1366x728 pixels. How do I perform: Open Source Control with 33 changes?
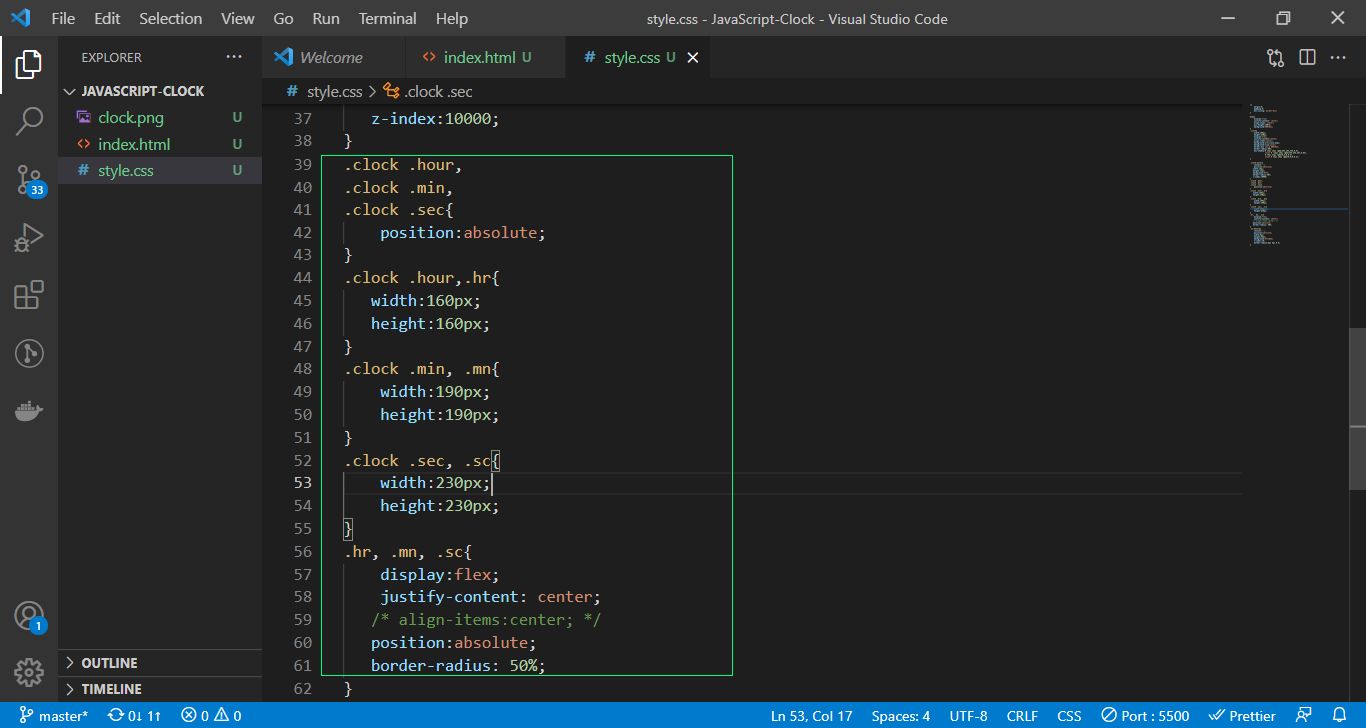[x=29, y=180]
